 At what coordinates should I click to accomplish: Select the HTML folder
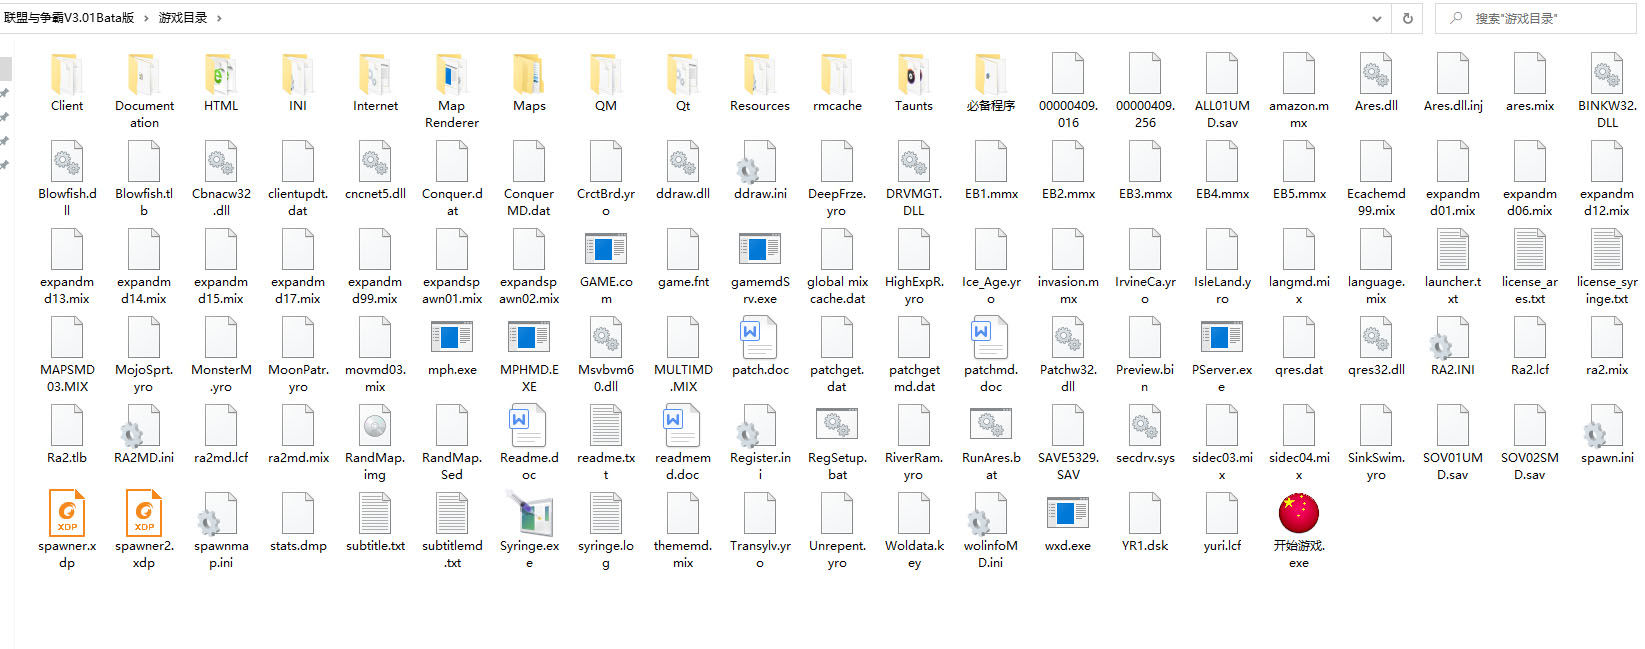[221, 74]
